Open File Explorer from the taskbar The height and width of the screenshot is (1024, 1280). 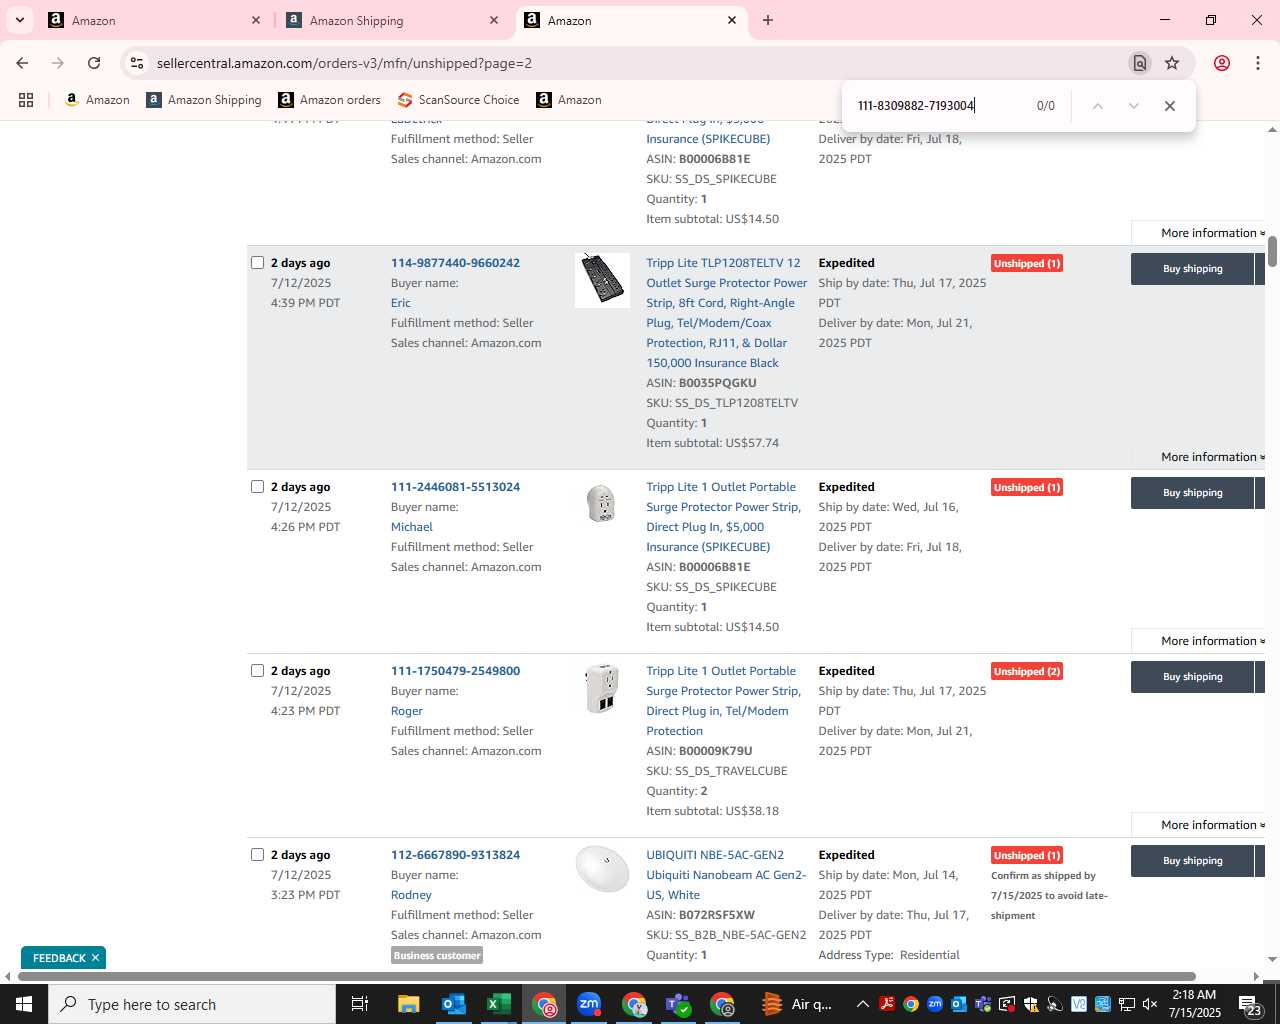click(x=408, y=1004)
